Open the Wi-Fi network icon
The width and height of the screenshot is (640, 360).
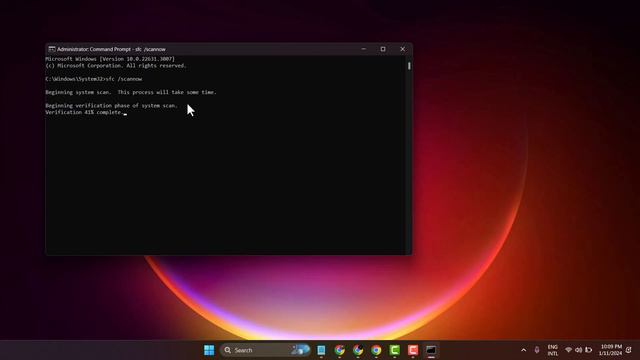click(568, 350)
